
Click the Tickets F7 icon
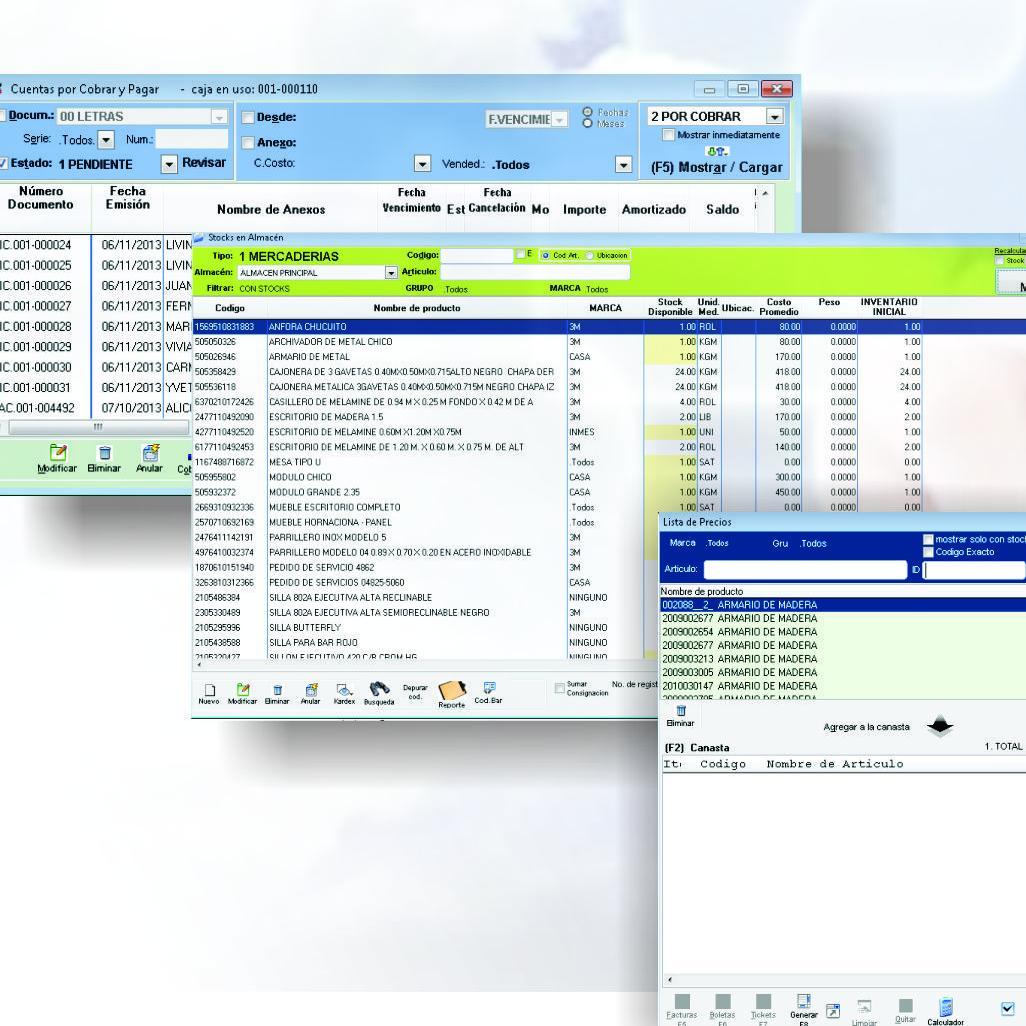click(x=763, y=1001)
